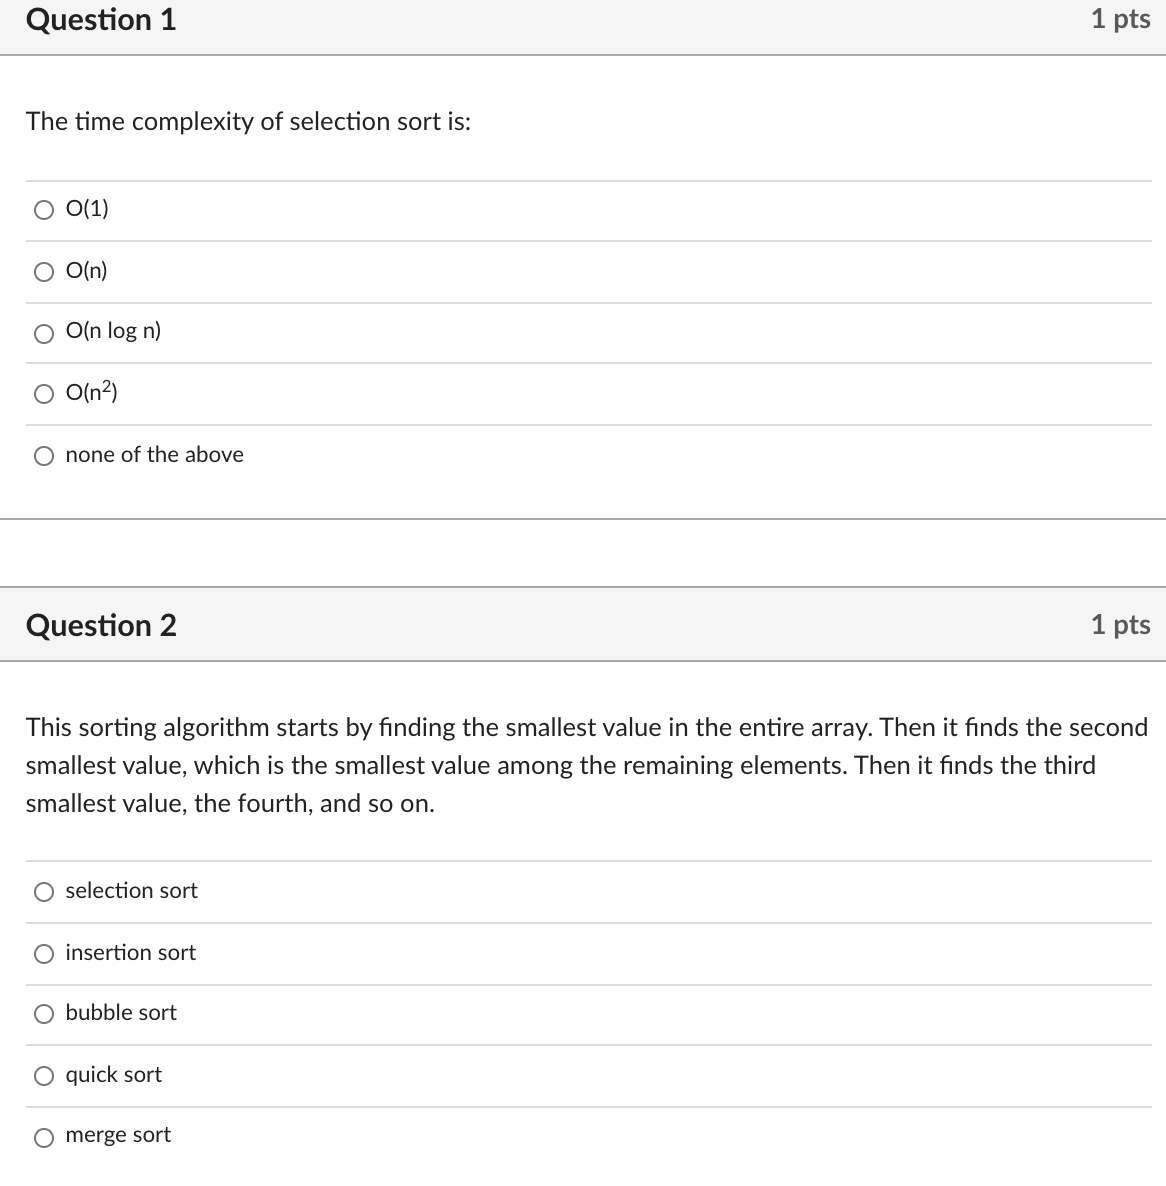Click the merge sort answer label text
The image size is (1166, 1186).
[x=118, y=1135]
